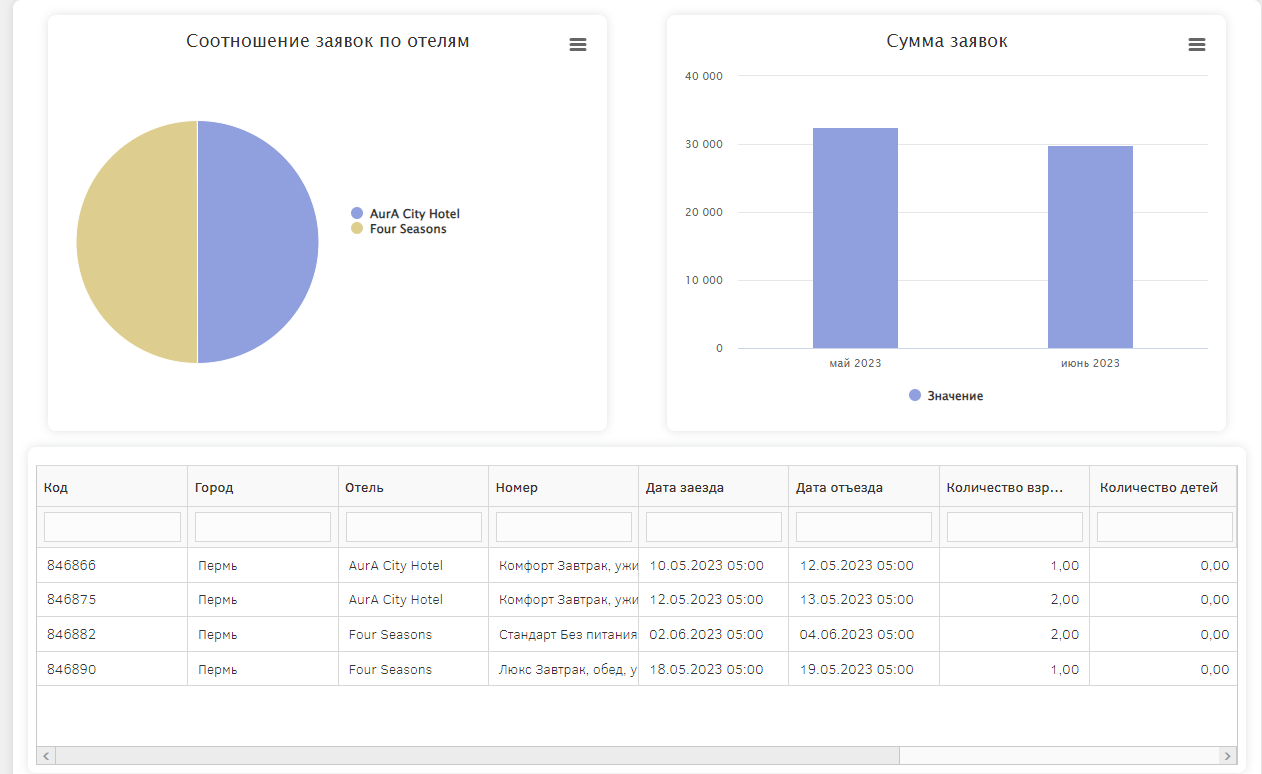Click the Пермь cell in row 846882

[263, 634]
